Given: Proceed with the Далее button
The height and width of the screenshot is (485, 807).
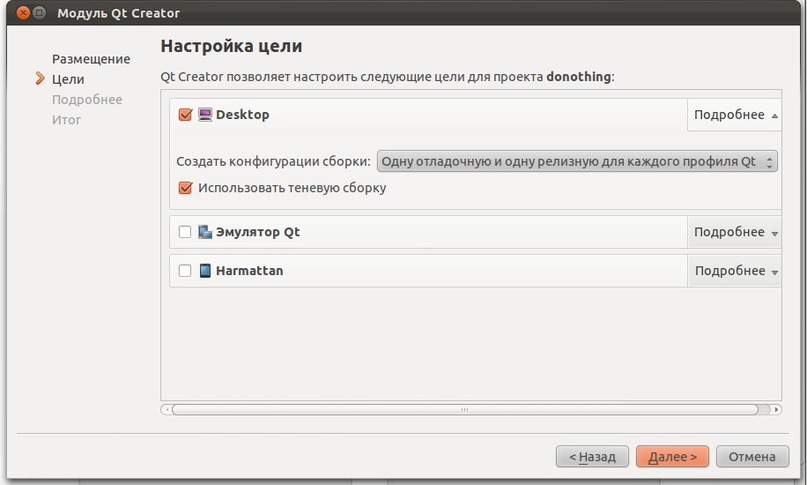Looking at the screenshot, I should 672,457.
